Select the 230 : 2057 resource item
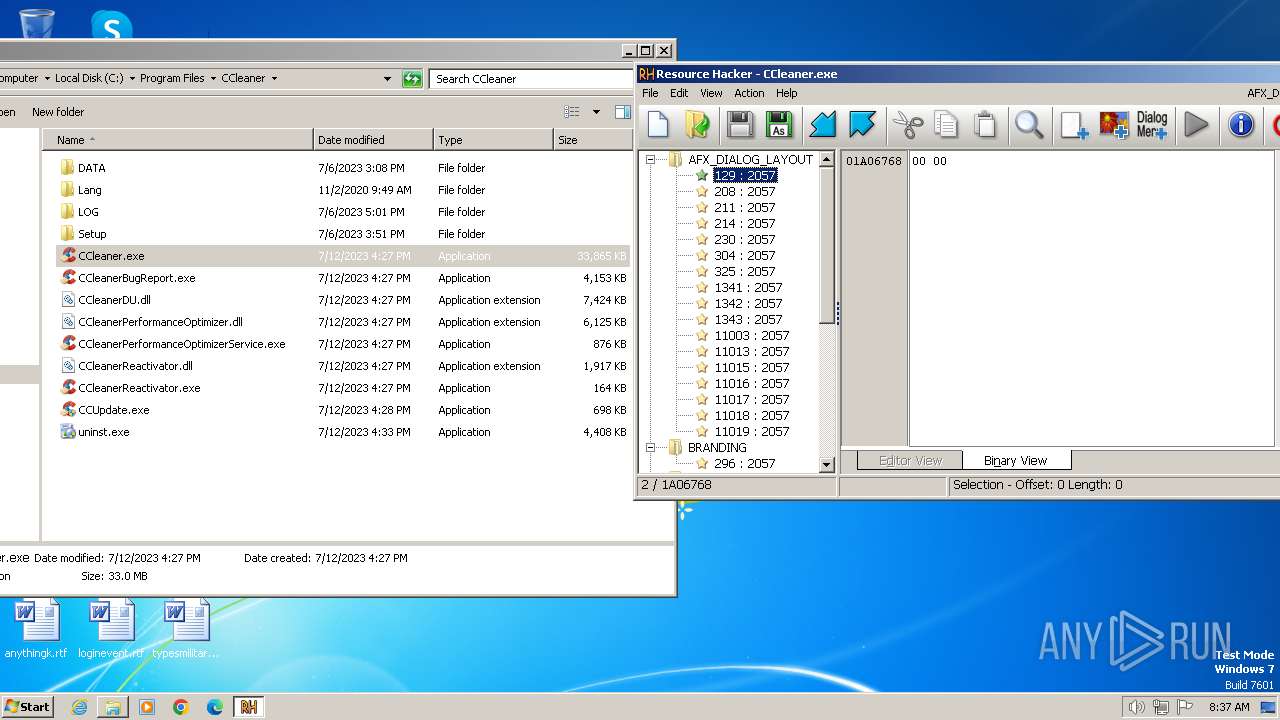This screenshot has height=720, width=1280. click(x=745, y=239)
